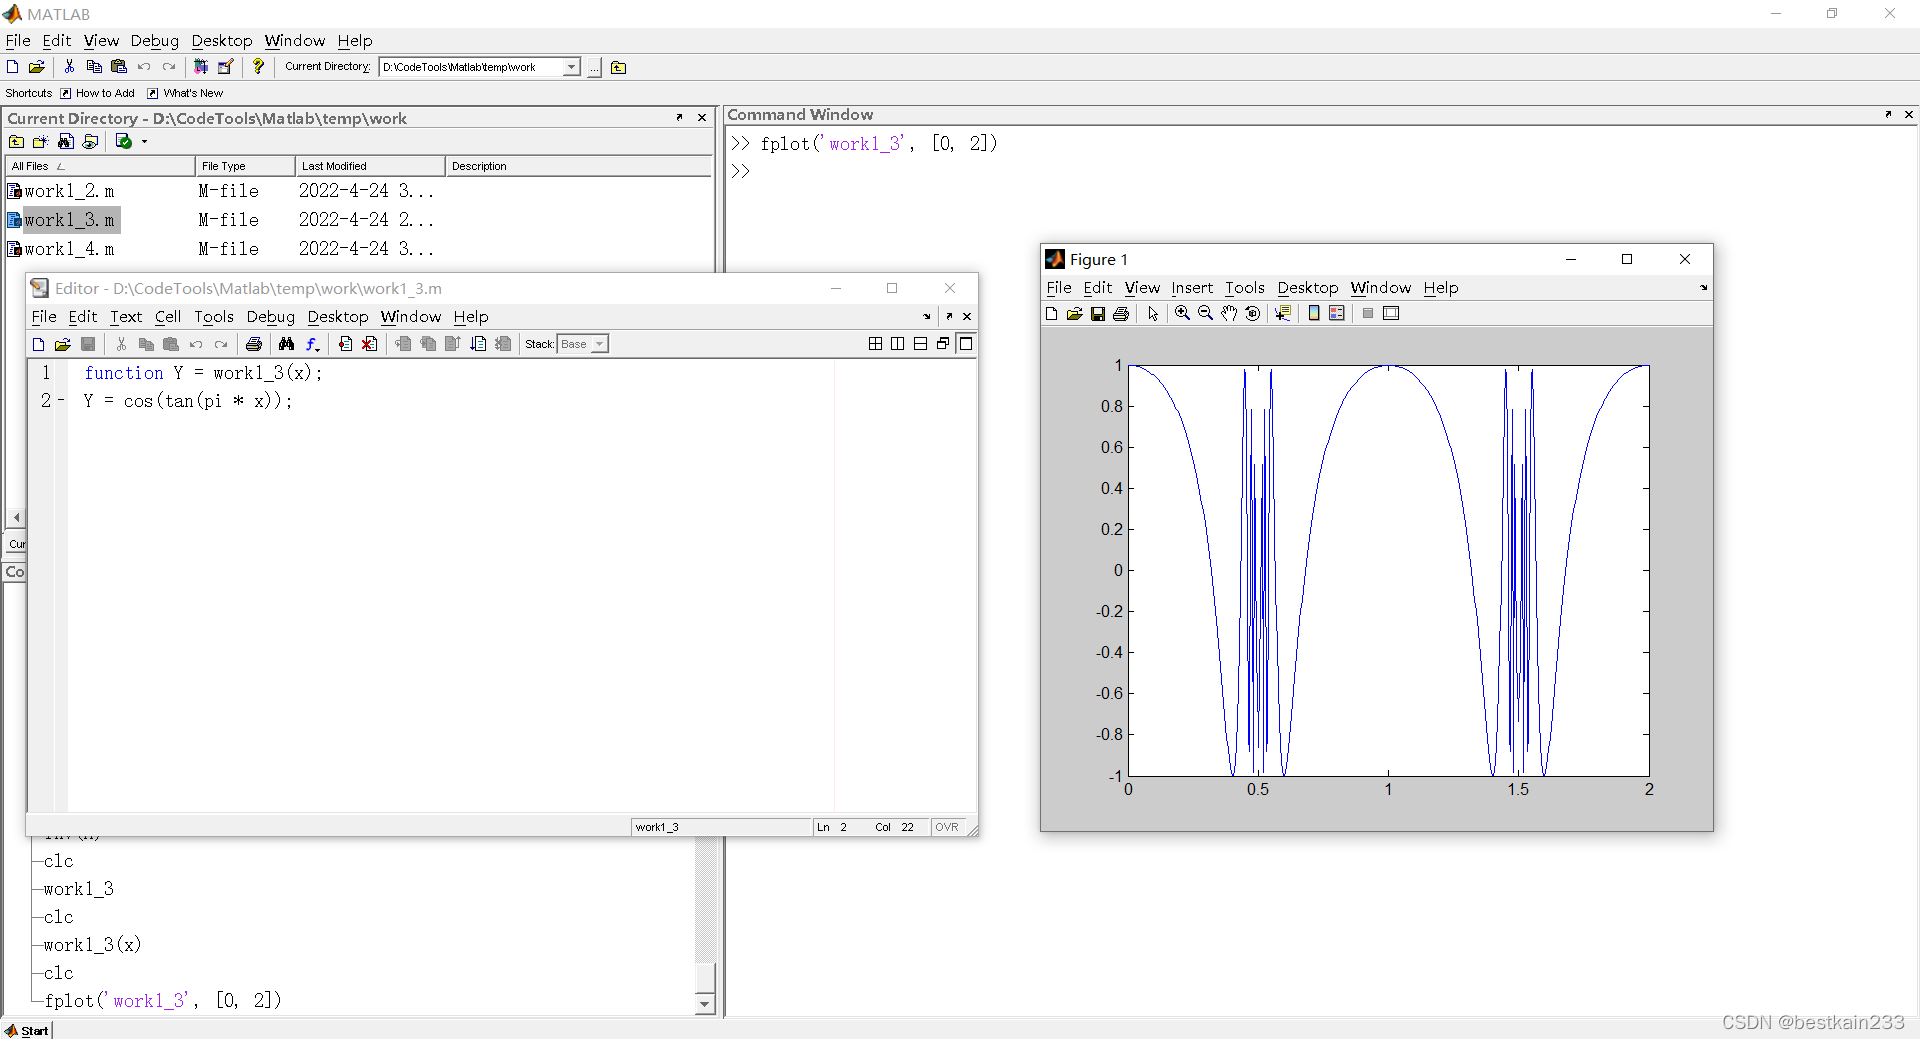The height and width of the screenshot is (1039, 1920).
Task: Select the Edit Plot arrow tool in Figure 1
Action: [x=1153, y=313]
